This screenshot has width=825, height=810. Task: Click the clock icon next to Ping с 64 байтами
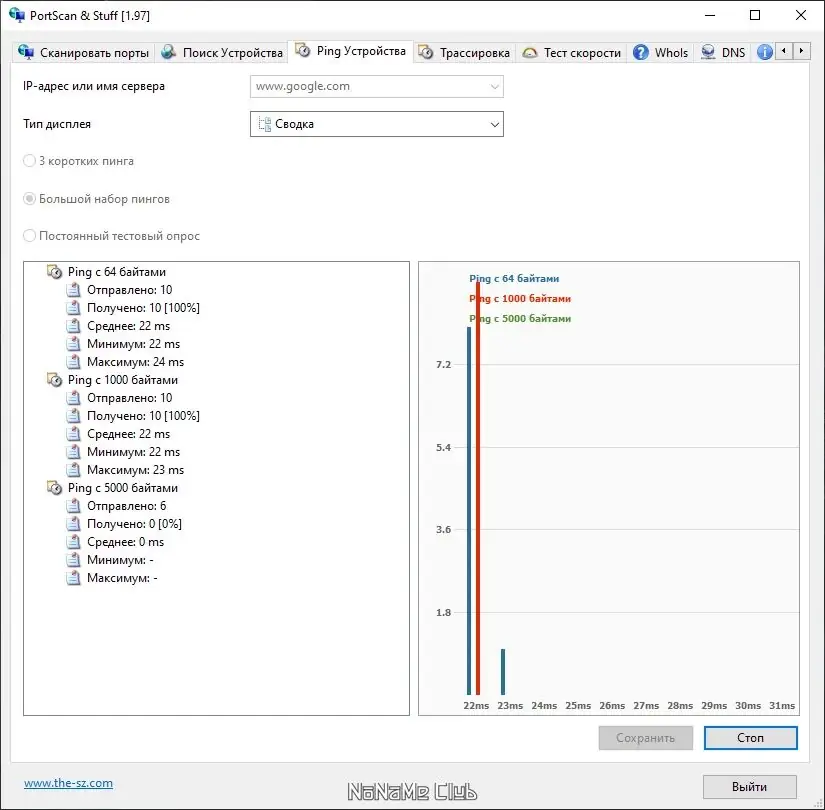point(54,272)
